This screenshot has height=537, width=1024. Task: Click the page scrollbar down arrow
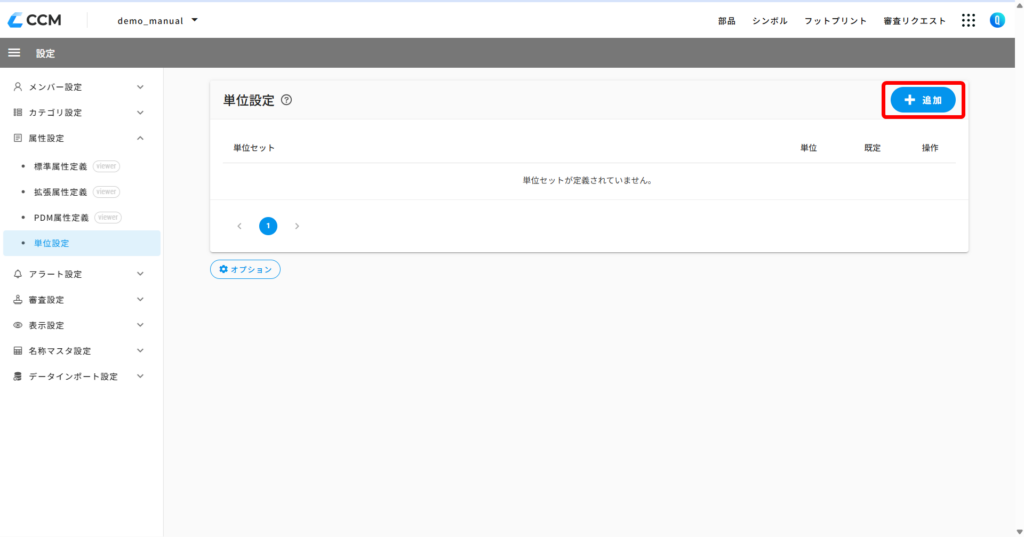coord(1019,532)
